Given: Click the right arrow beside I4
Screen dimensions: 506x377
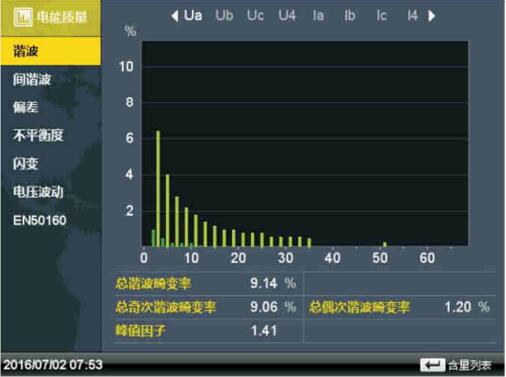Looking at the screenshot, I should 432,16.
